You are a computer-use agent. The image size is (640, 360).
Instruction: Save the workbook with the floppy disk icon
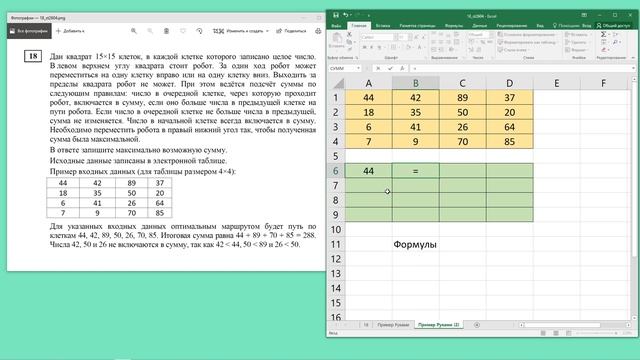click(336, 15)
